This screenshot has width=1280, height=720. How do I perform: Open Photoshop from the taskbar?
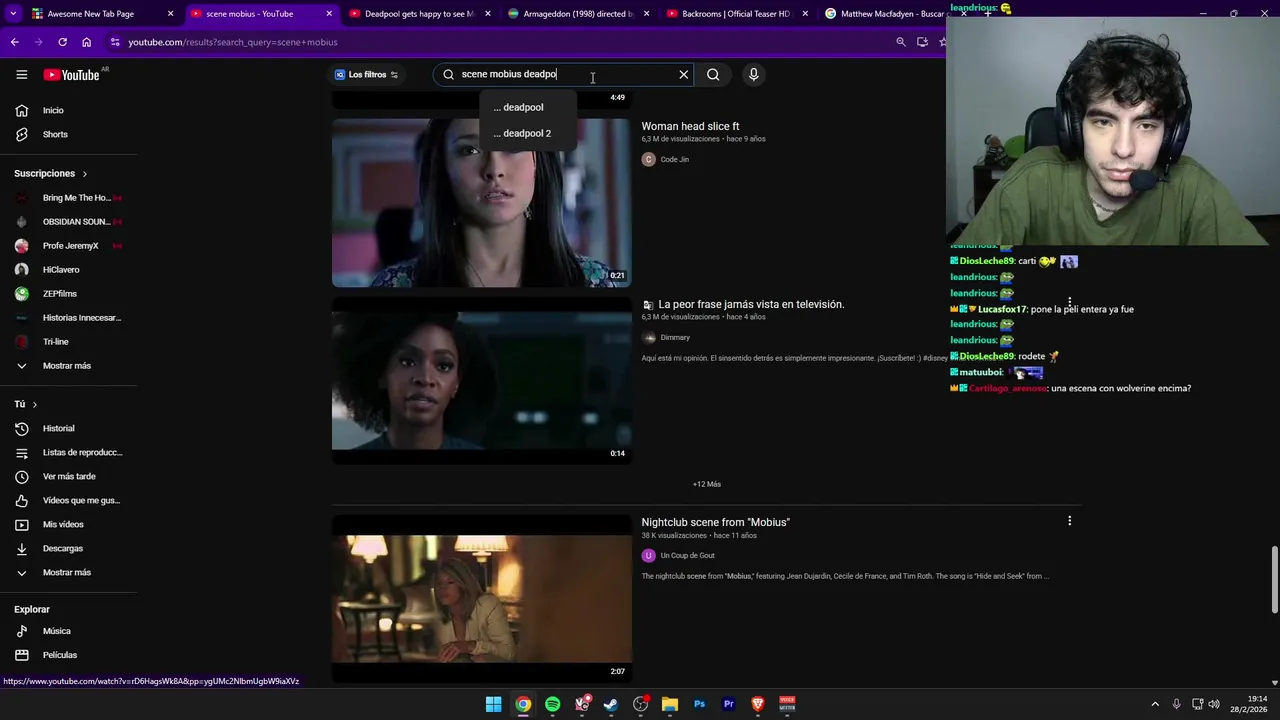pyautogui.click(x=699, y=704)
